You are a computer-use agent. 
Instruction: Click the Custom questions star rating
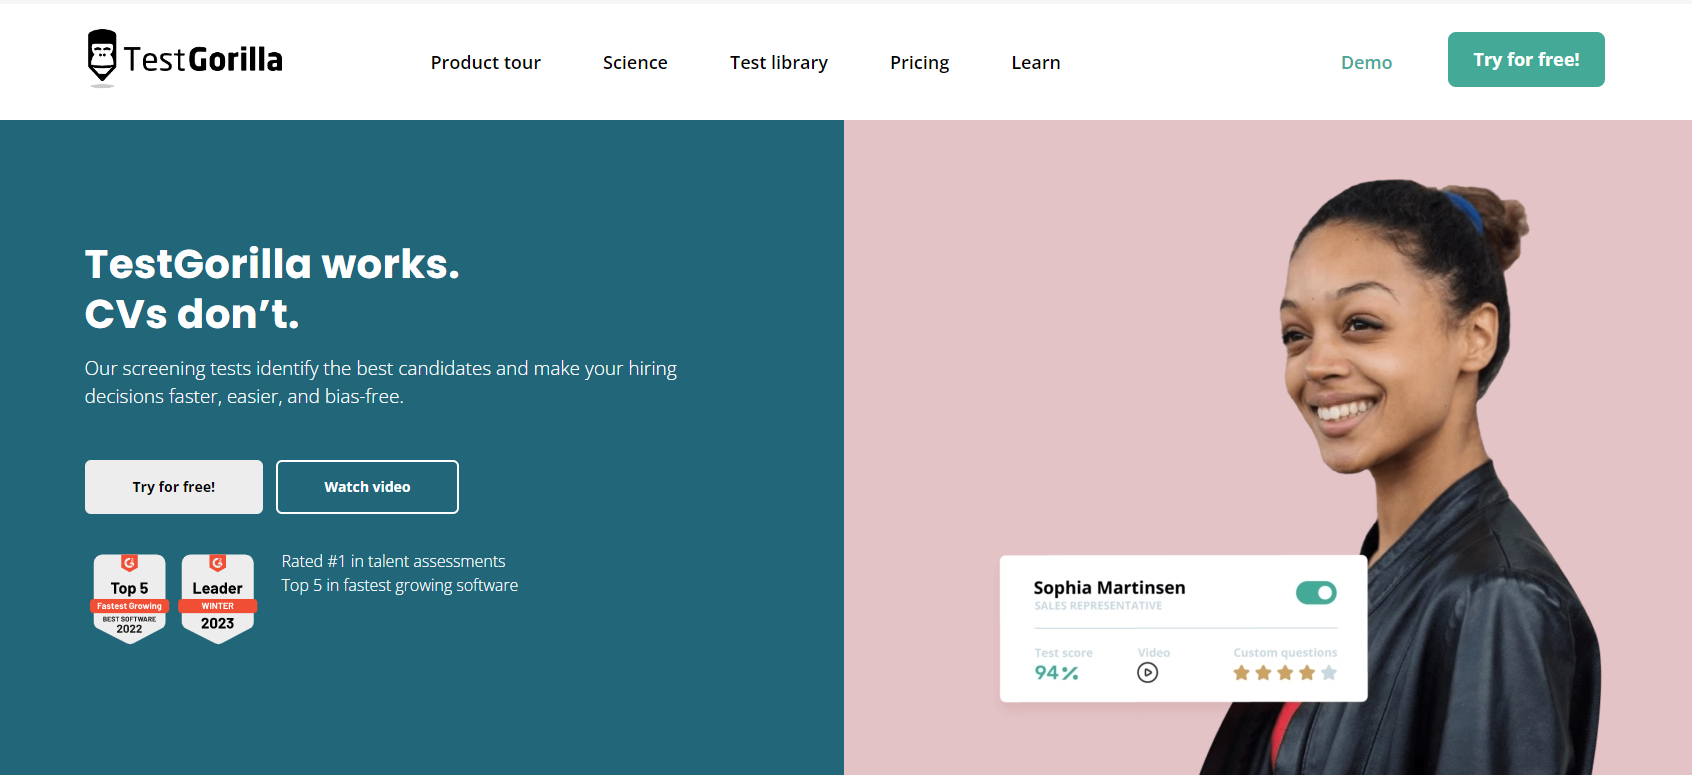pyautogui.click(x=1285, y=673)
